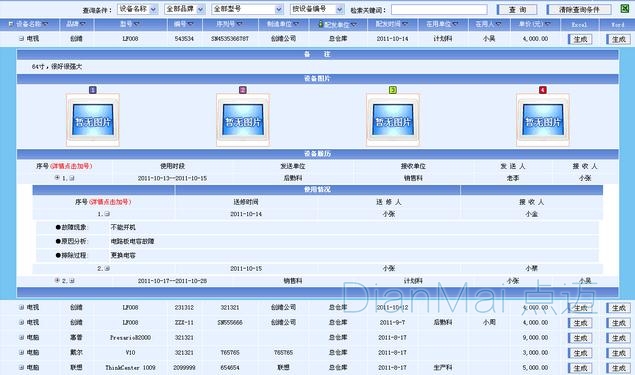The image size is (635, 375).
Task: Generate Word for the ThinkCenter 1009 row
Action: coord(618,368)
